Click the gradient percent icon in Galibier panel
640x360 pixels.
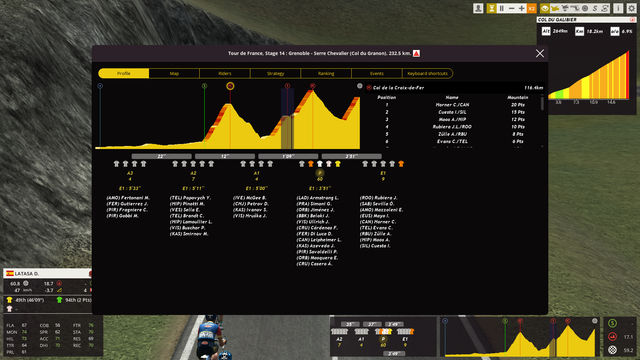[615, 31]
